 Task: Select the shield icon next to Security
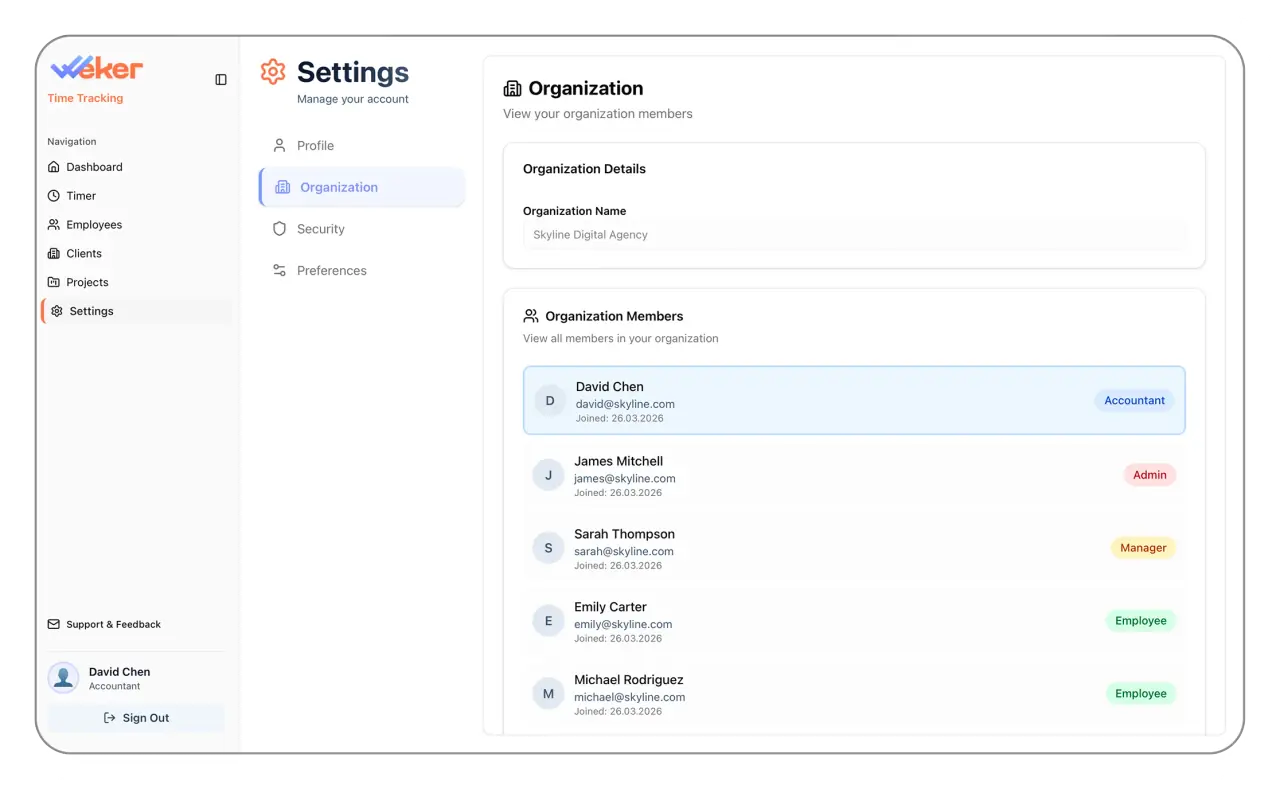[279, 229]
